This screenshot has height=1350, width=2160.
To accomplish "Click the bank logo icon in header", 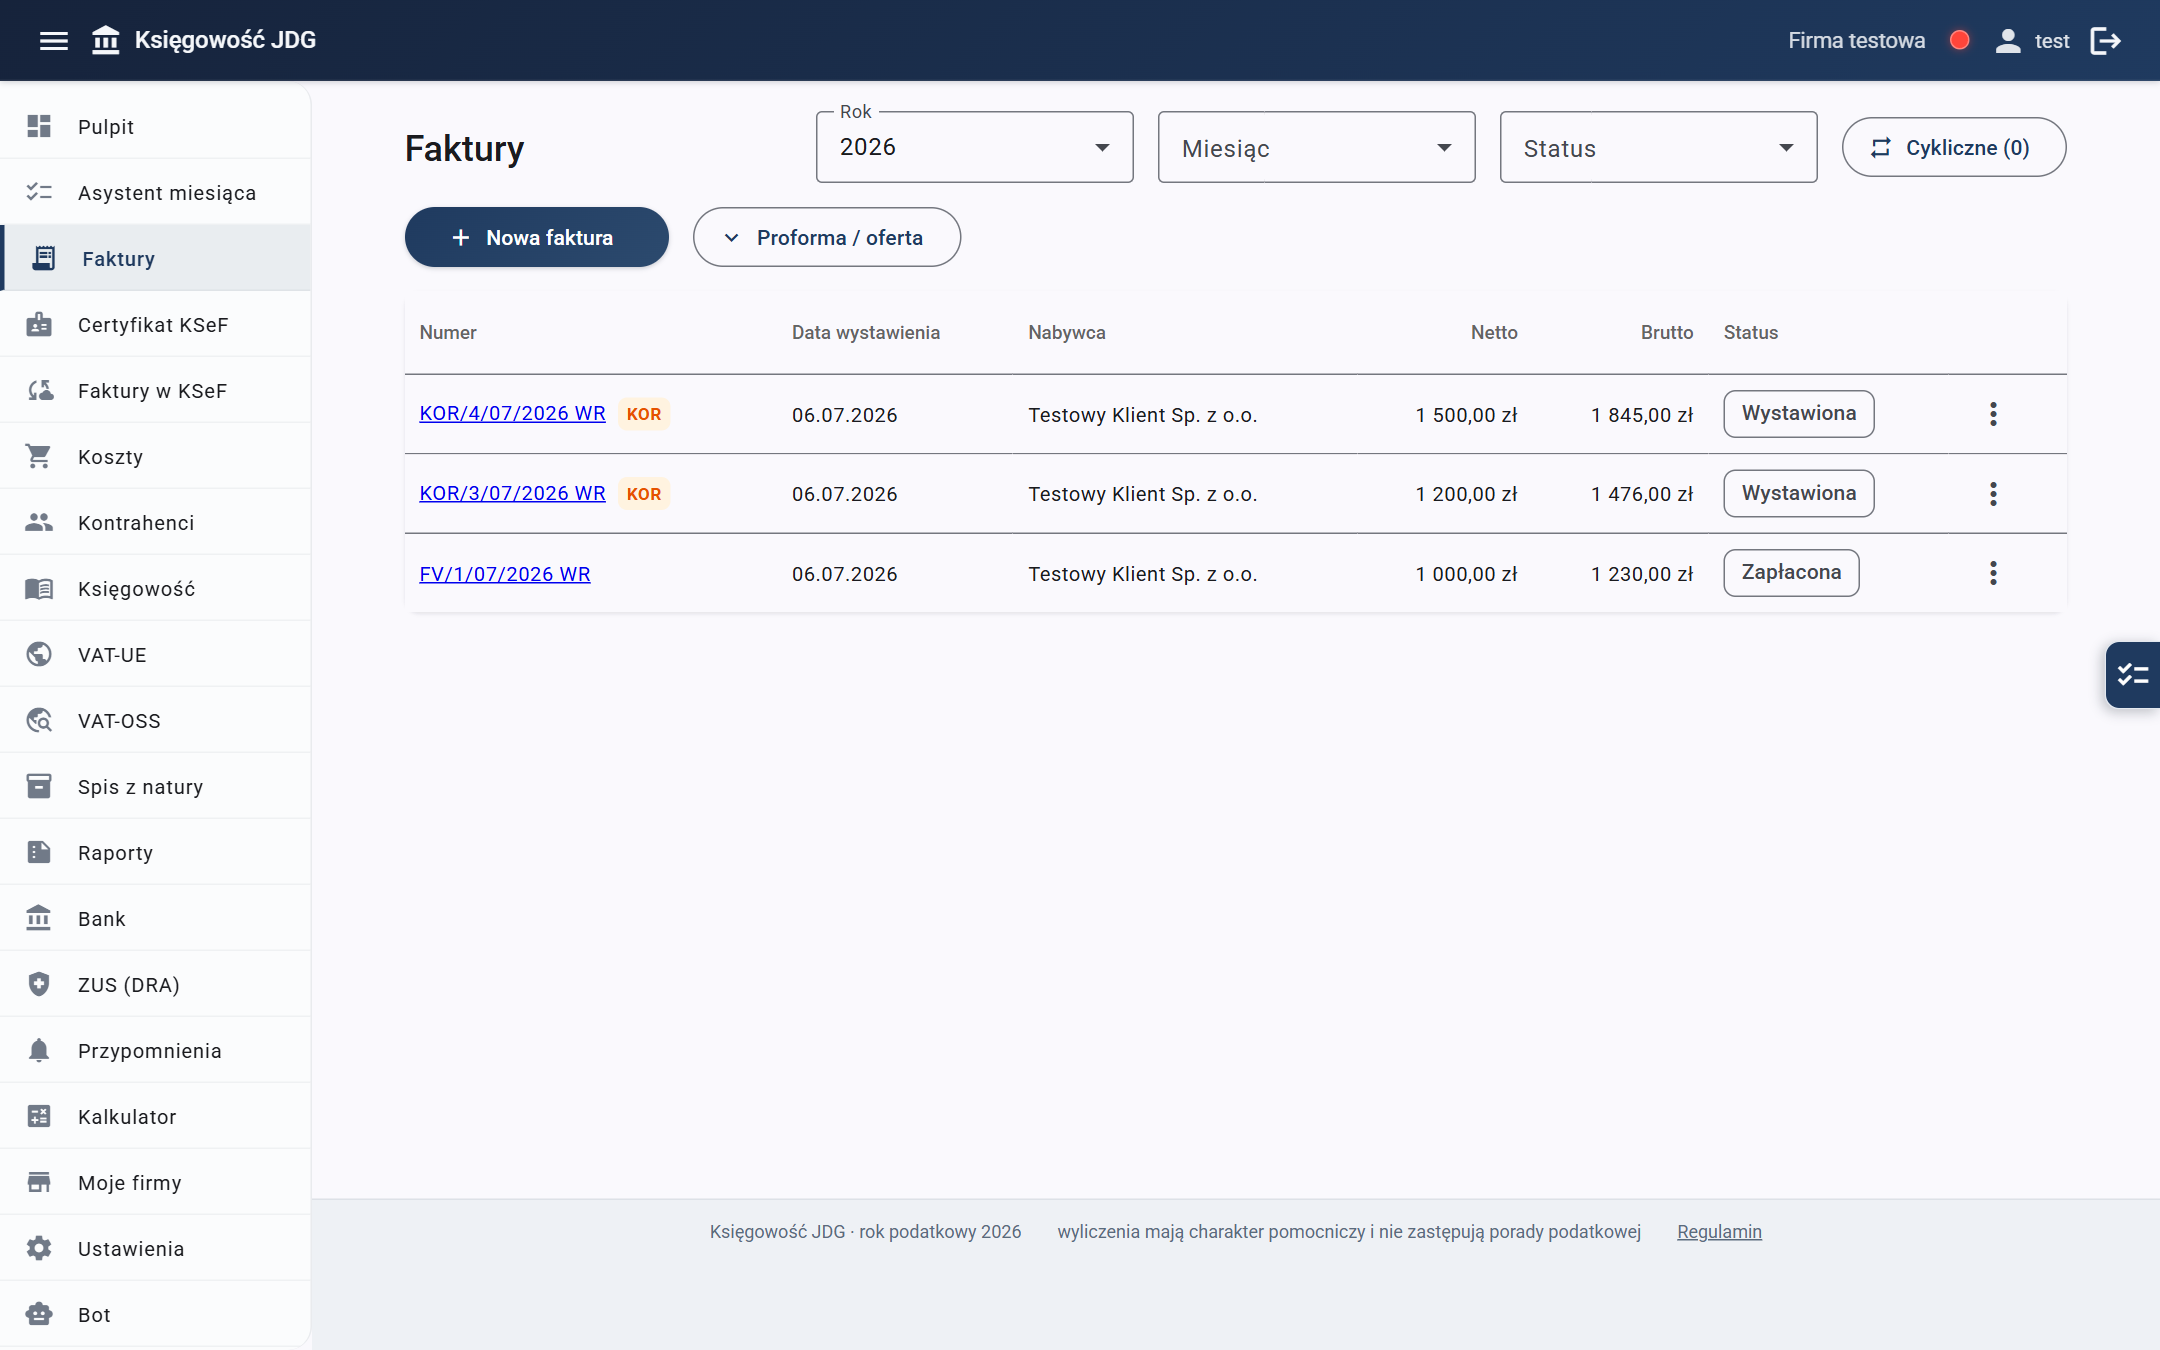I will (106, 41).
